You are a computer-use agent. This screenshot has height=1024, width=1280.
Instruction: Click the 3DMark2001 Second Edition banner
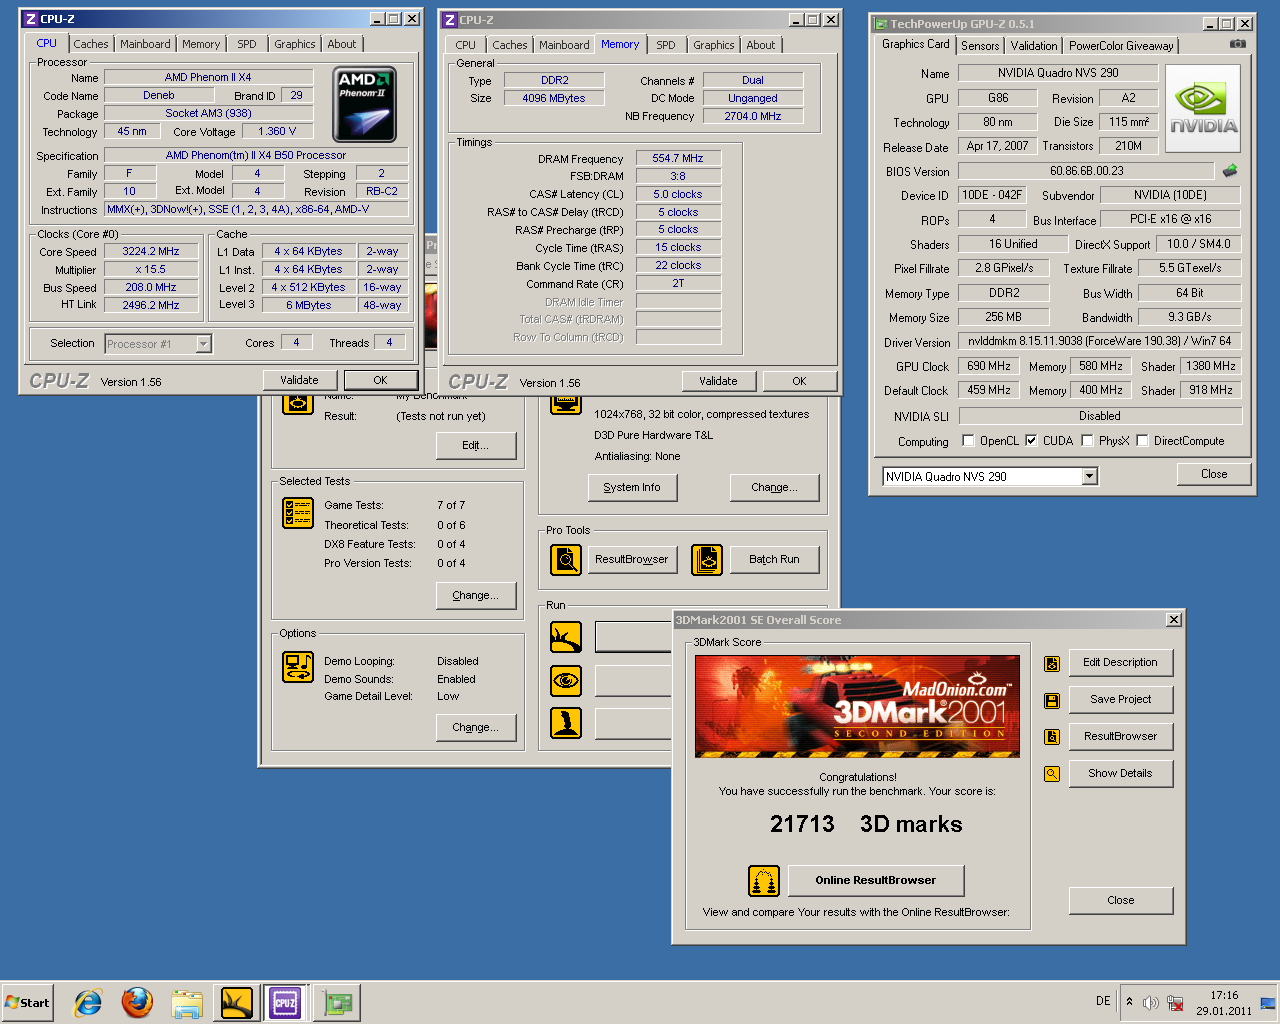point(857,706)
